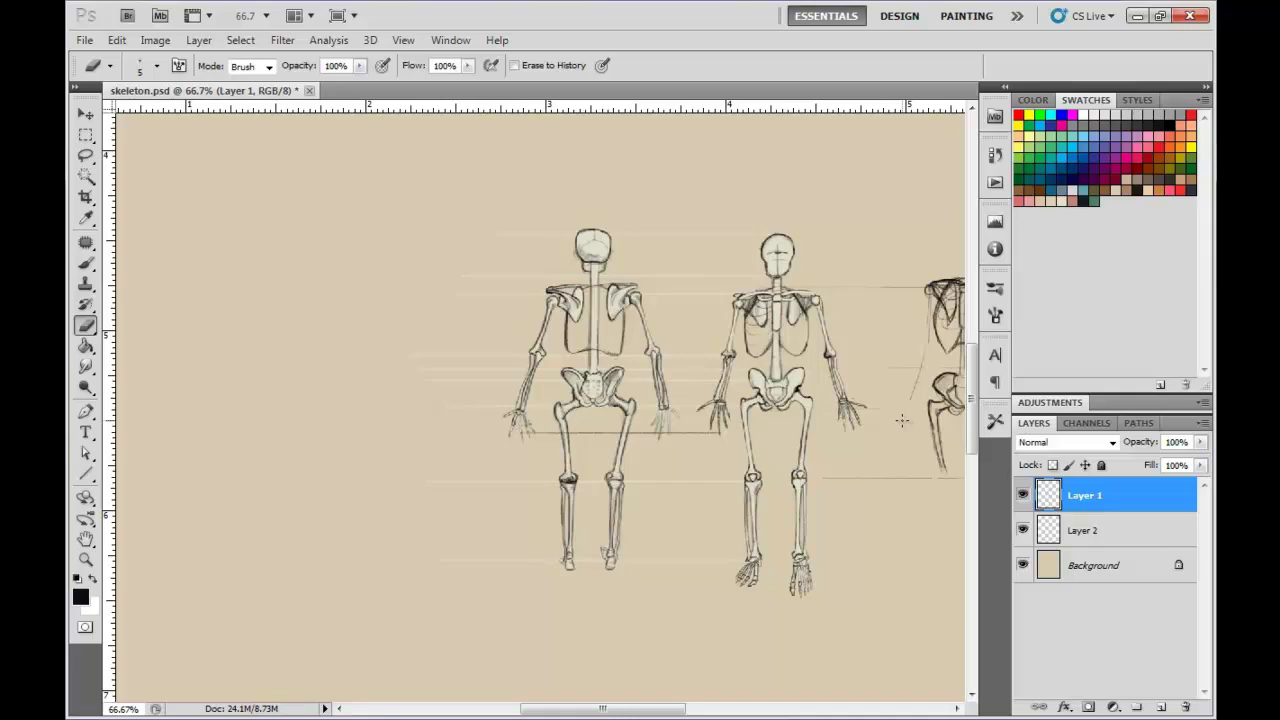Launch Adobe Bridge from the top bar
Screen dimensions: 1280x720
click(127, 16)
